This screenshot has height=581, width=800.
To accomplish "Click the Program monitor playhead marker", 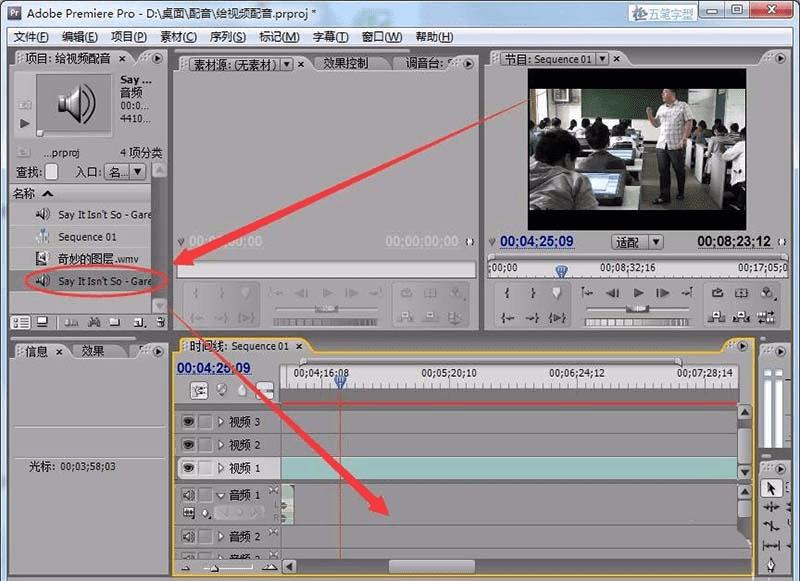I will coord(561,270).
